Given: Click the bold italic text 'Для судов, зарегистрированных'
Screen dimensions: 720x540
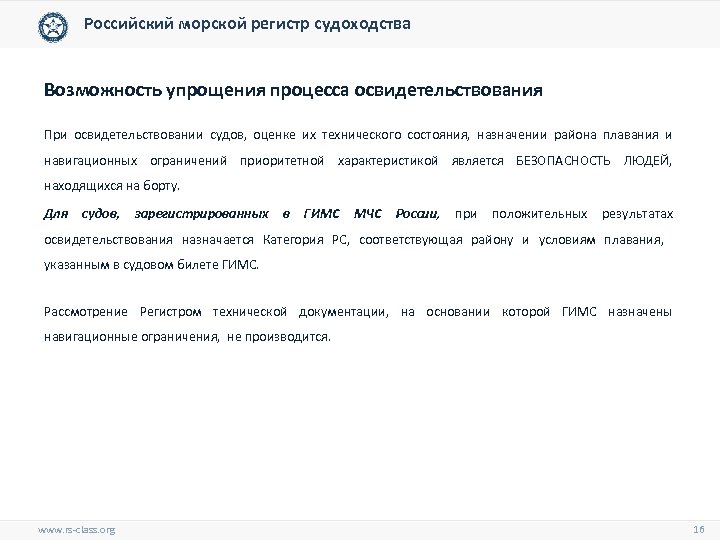Looking at the screenshot, I should pyautogui.click(x=156, y=214).
